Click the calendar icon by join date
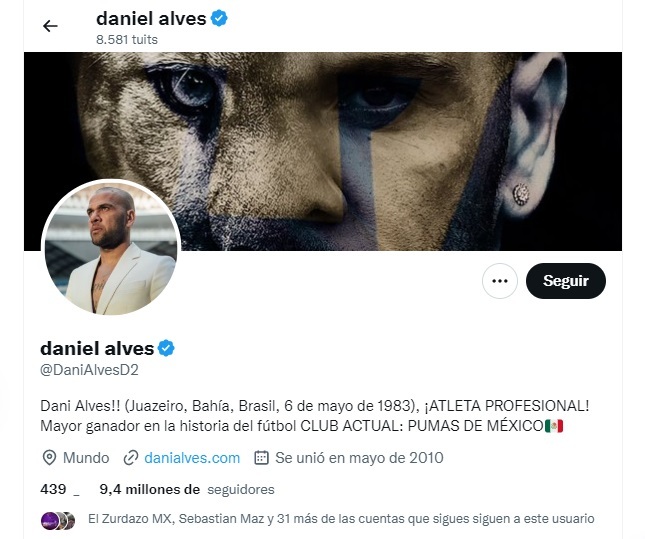 [x=262, y=458]
